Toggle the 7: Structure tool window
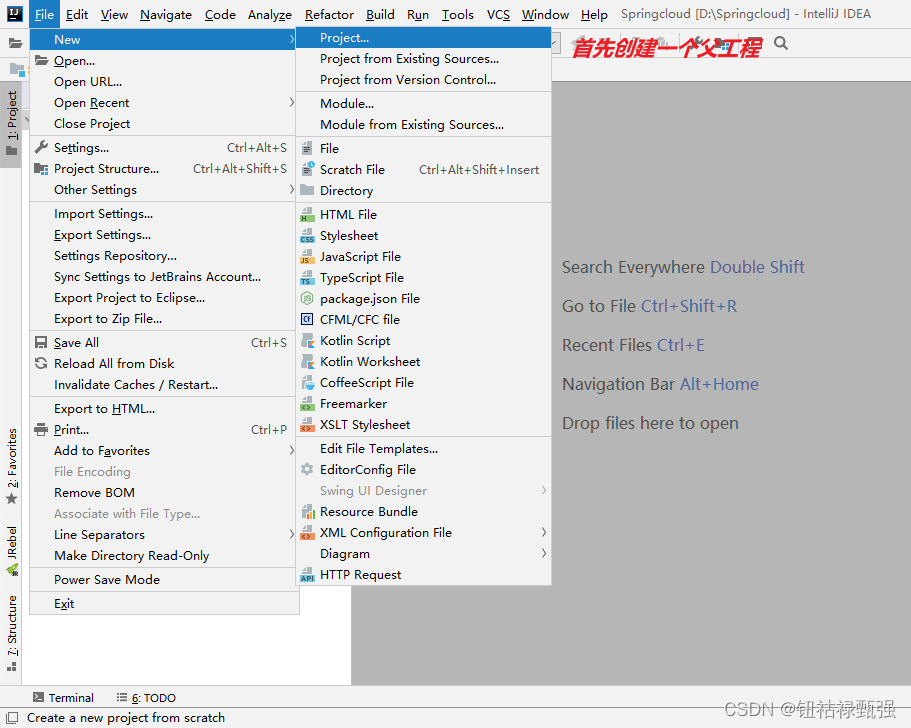Screen dimensions: 911x728 pos(12,634)
